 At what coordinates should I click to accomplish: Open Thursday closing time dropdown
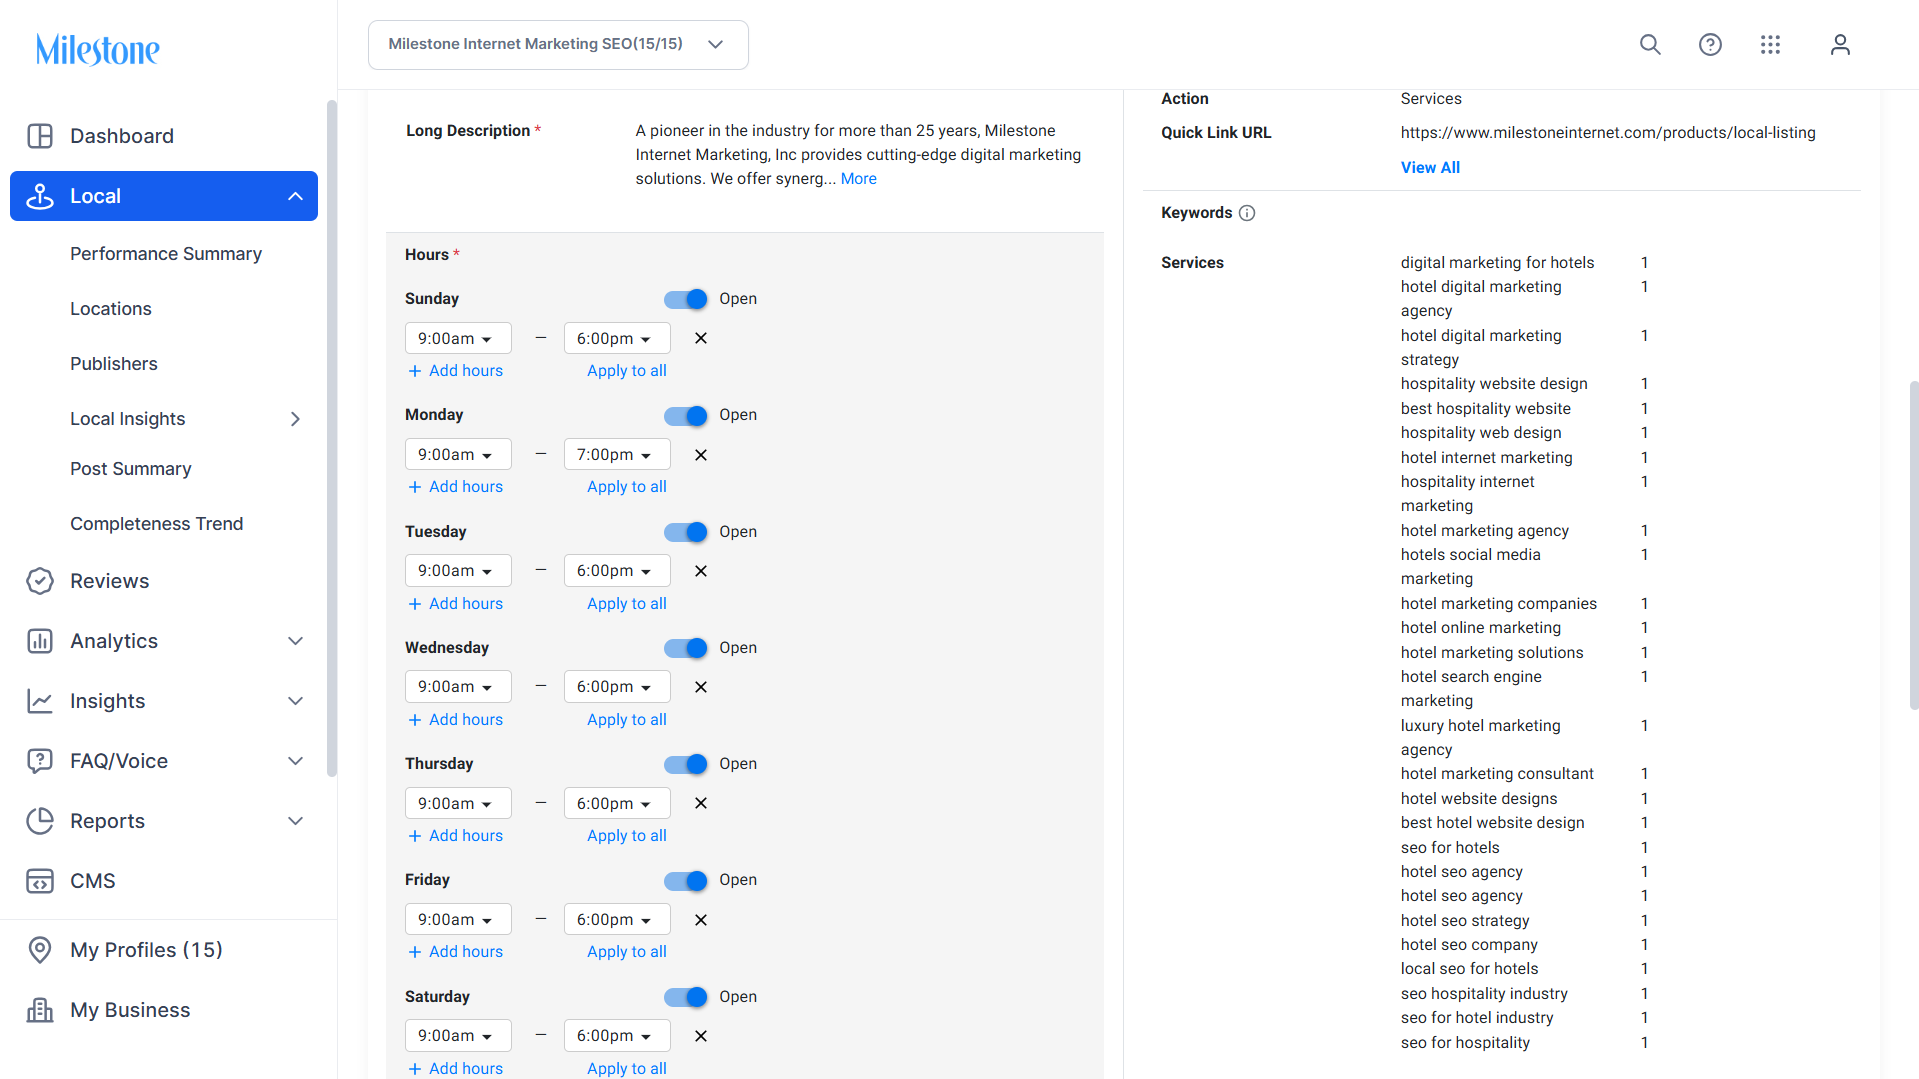tap(617, 803)
